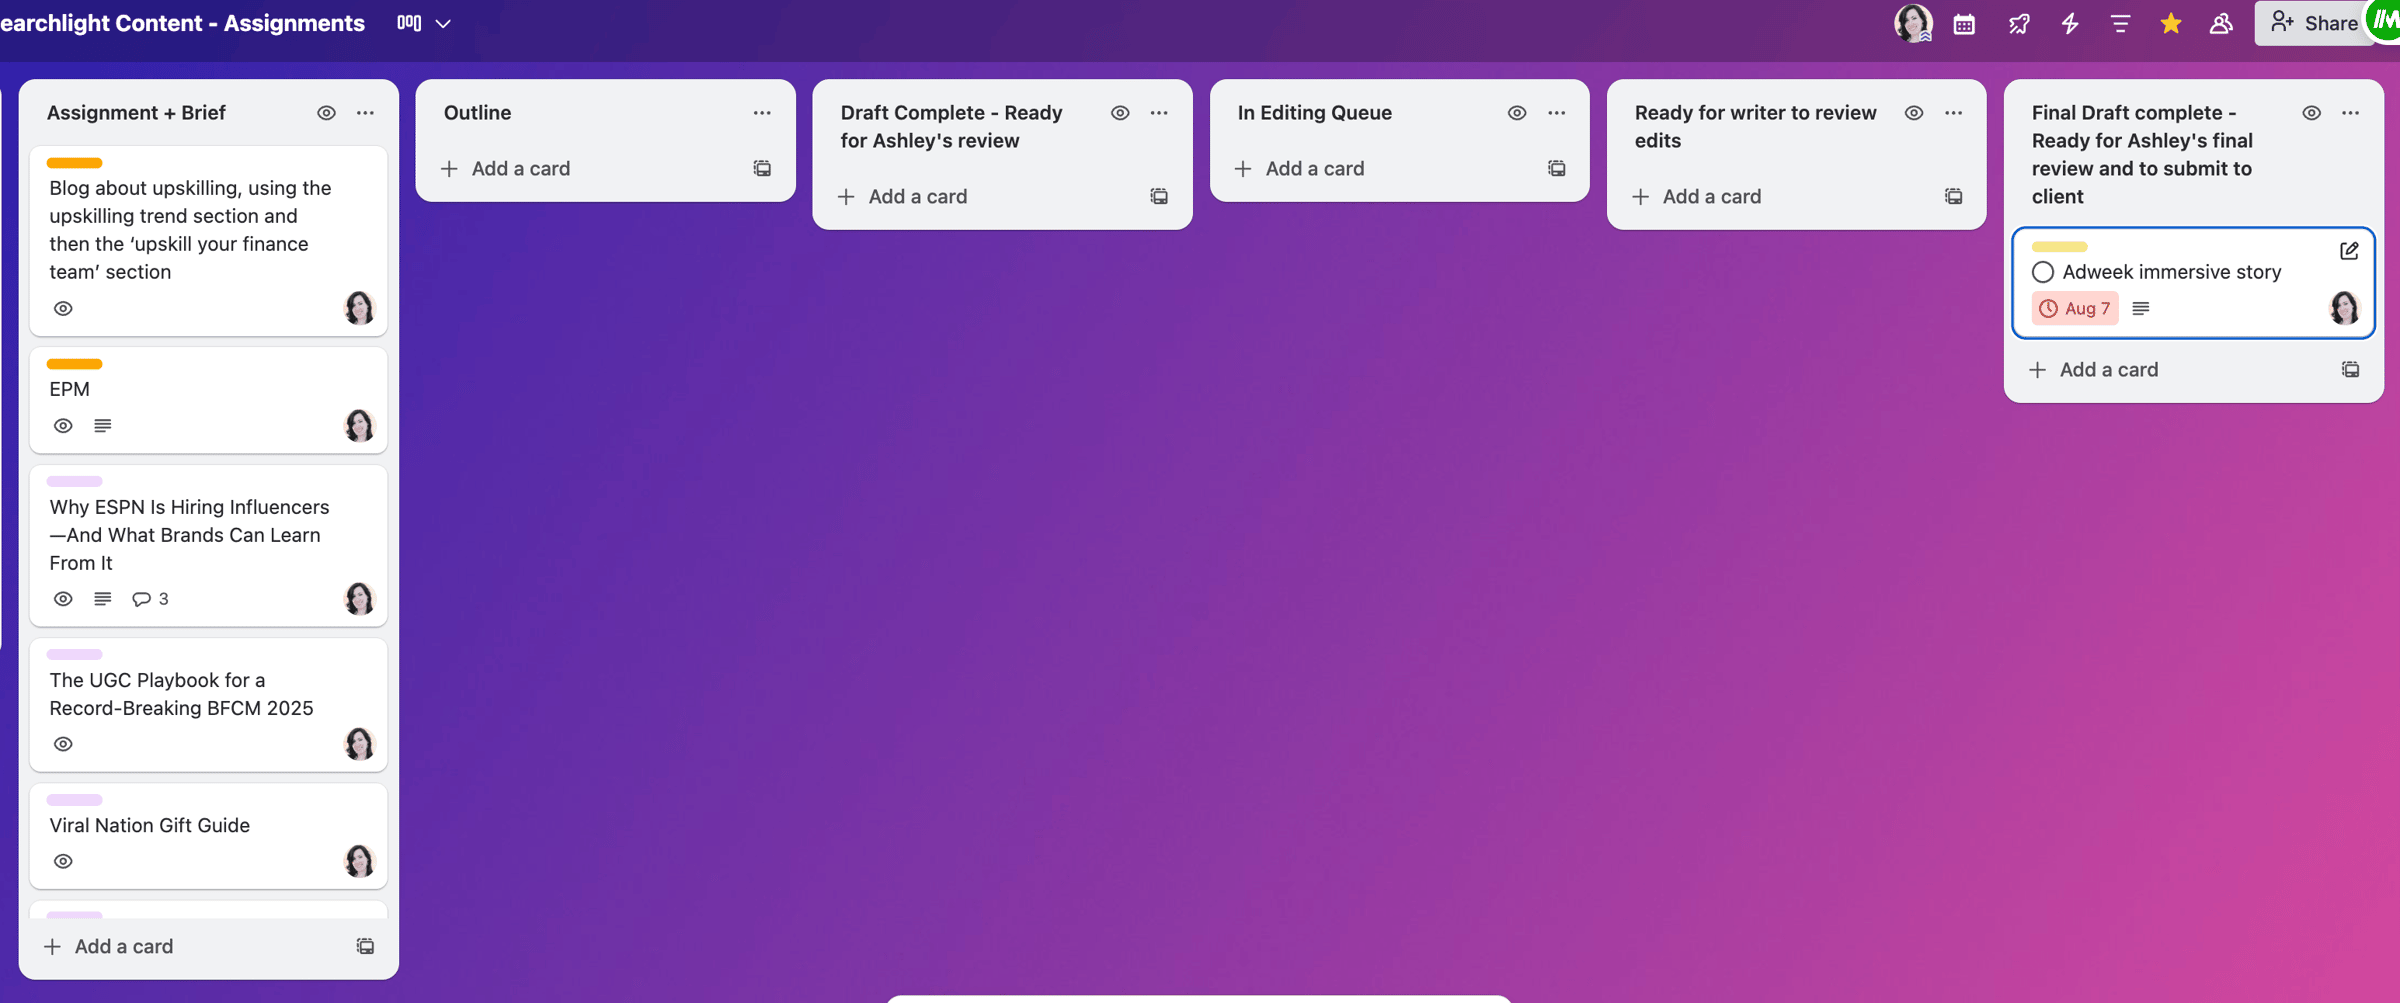Image resolution: width=2400 pixels, height=1003 pixels.
Task: Open the Outline list actions menu
Action: tap(762, 113)
